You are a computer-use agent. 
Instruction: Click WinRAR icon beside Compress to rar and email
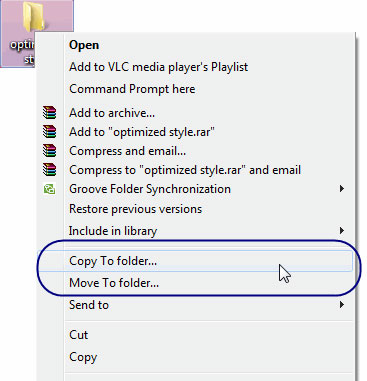click(x=49, y=170)
